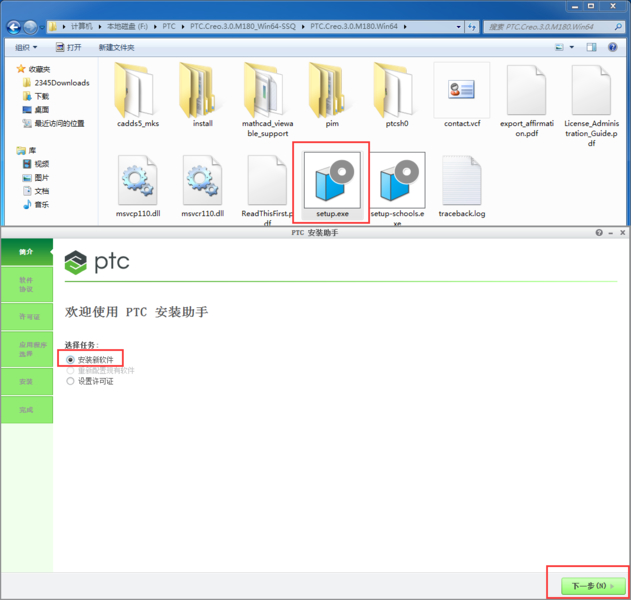Click the help icon in PTC installer title bar
The image size is (631, 600).
click(599, 233)
